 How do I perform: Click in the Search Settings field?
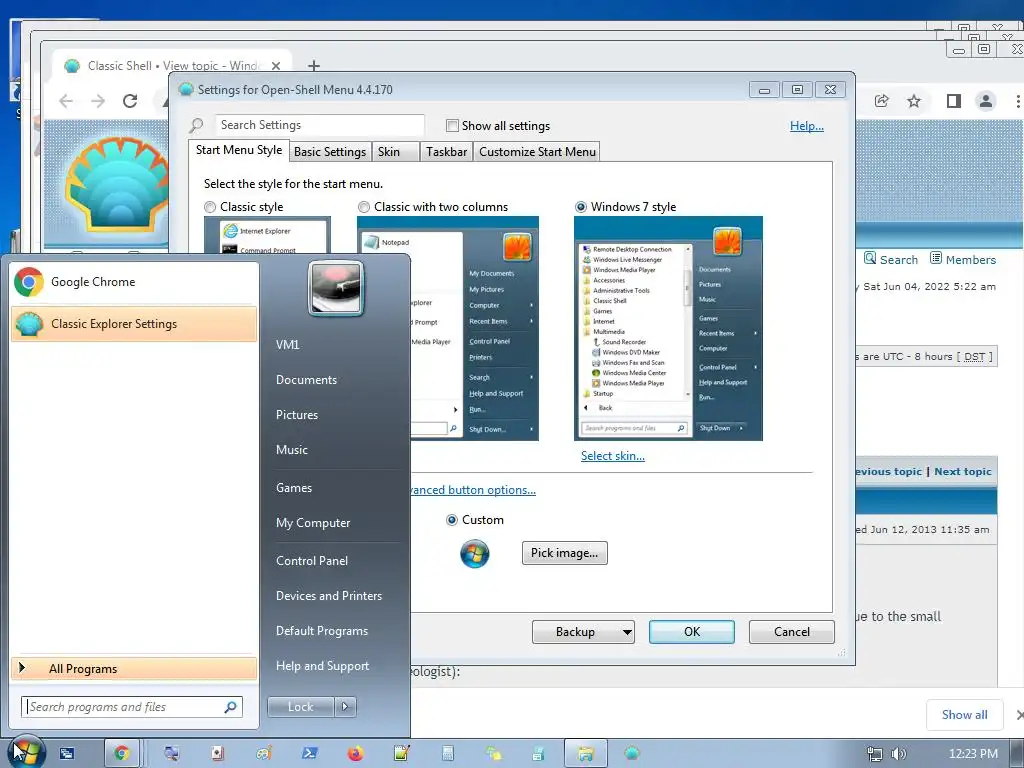tap(320, 125)
